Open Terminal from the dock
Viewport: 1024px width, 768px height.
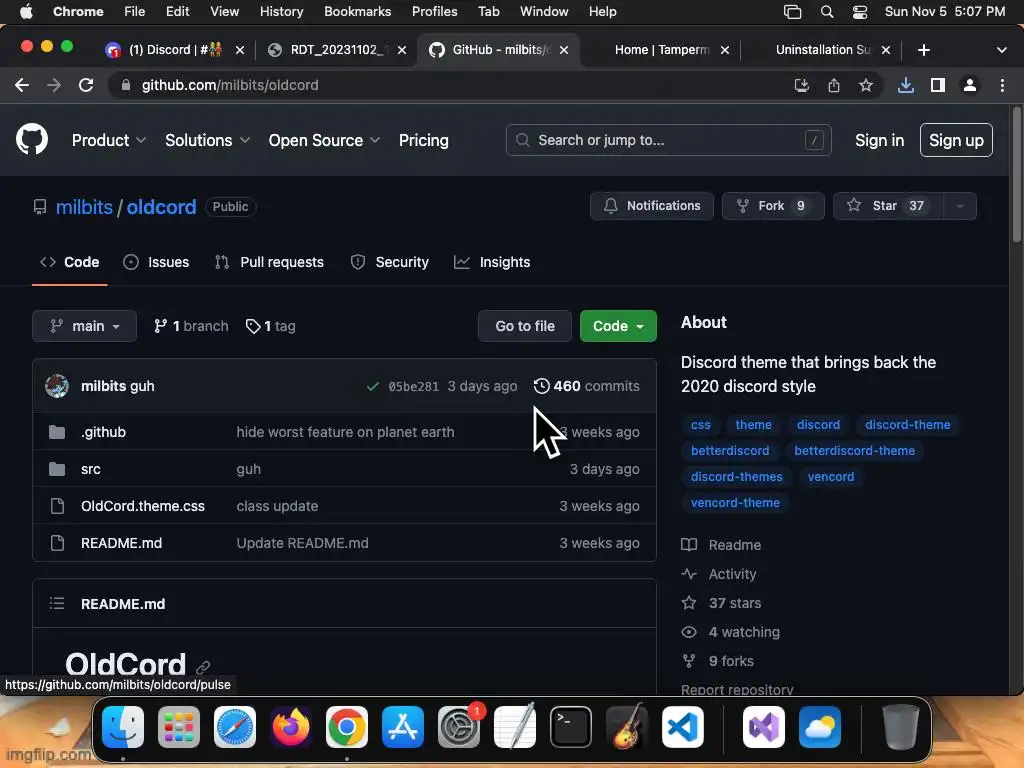tap(571, 727)
